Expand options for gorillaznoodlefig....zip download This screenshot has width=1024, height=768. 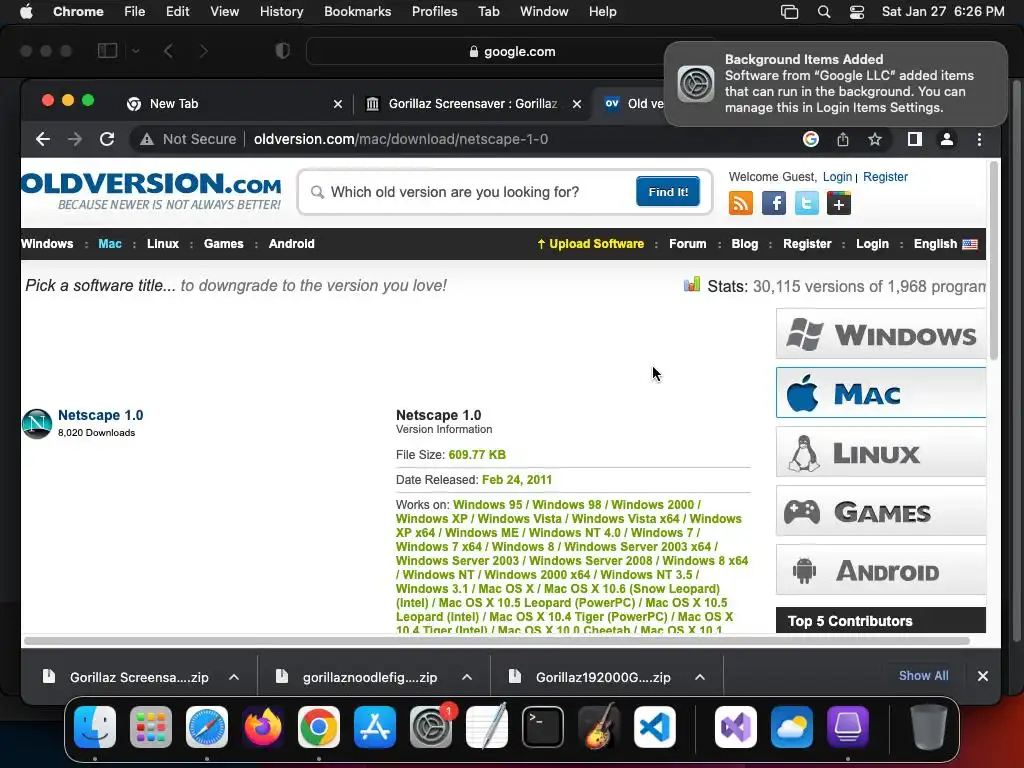coord(467,677)
